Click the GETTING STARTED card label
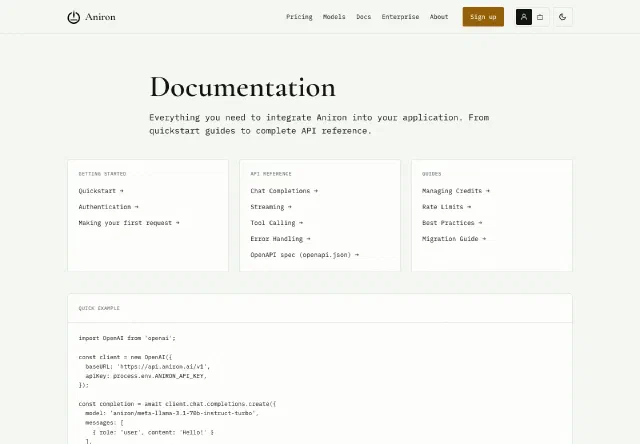Image resolution: width=640 pixels, height=444 pixels. pos(102,174)
